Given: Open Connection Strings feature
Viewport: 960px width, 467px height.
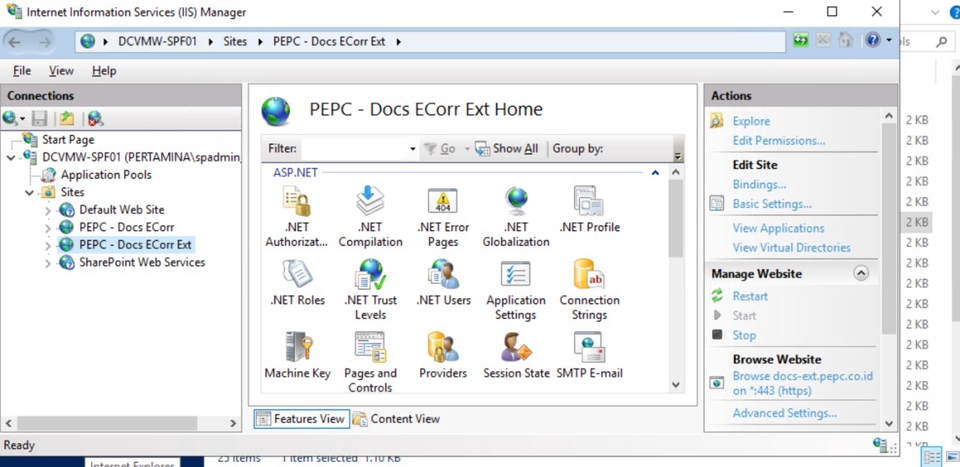Looking at the screenshot, I should (x=589, y=290).
